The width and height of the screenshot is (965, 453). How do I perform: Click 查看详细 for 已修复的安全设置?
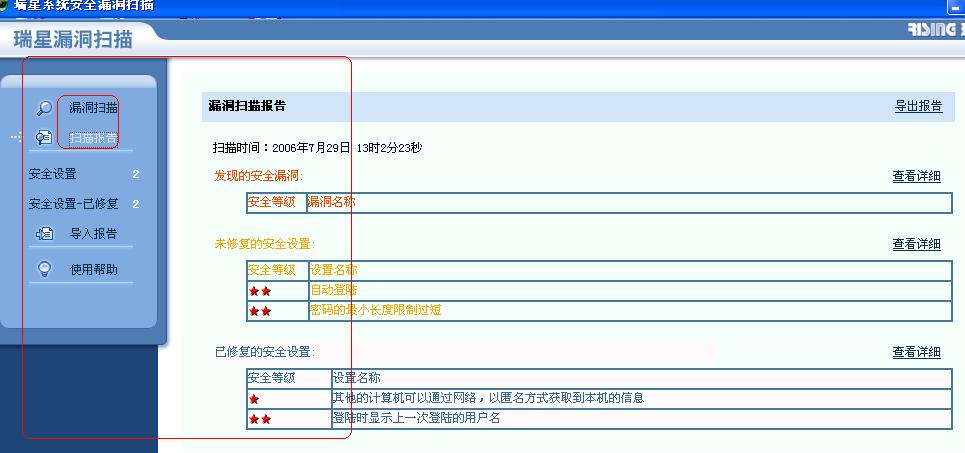[916, 352]
